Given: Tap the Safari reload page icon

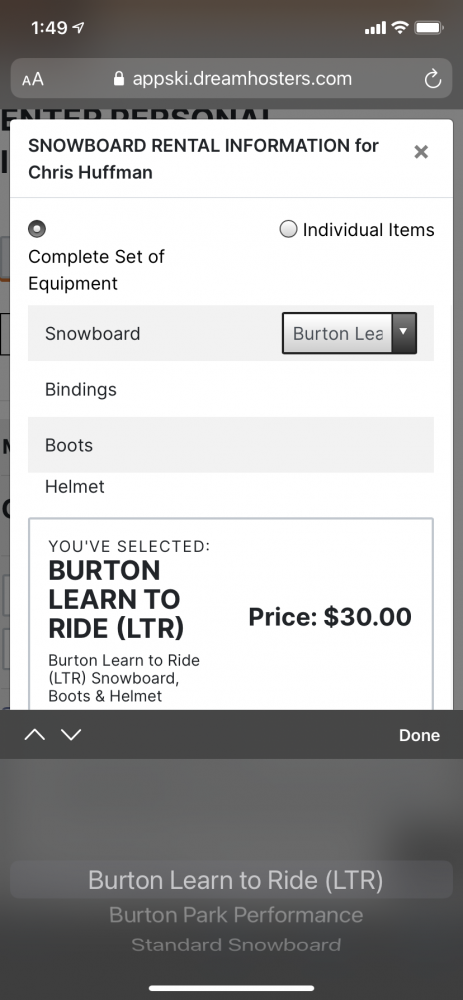Looking at the screenshot, I should (432, 79).
